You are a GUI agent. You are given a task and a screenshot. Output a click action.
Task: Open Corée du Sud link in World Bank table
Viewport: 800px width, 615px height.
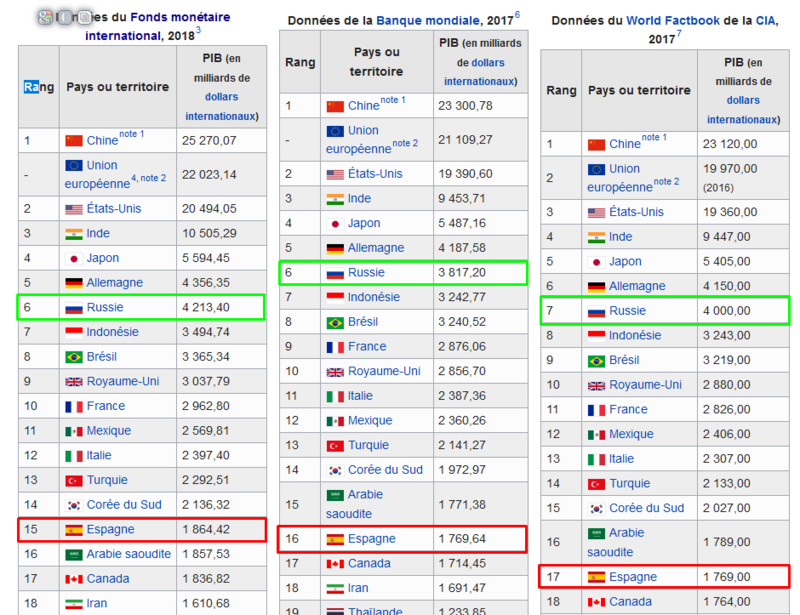(385, 470)
